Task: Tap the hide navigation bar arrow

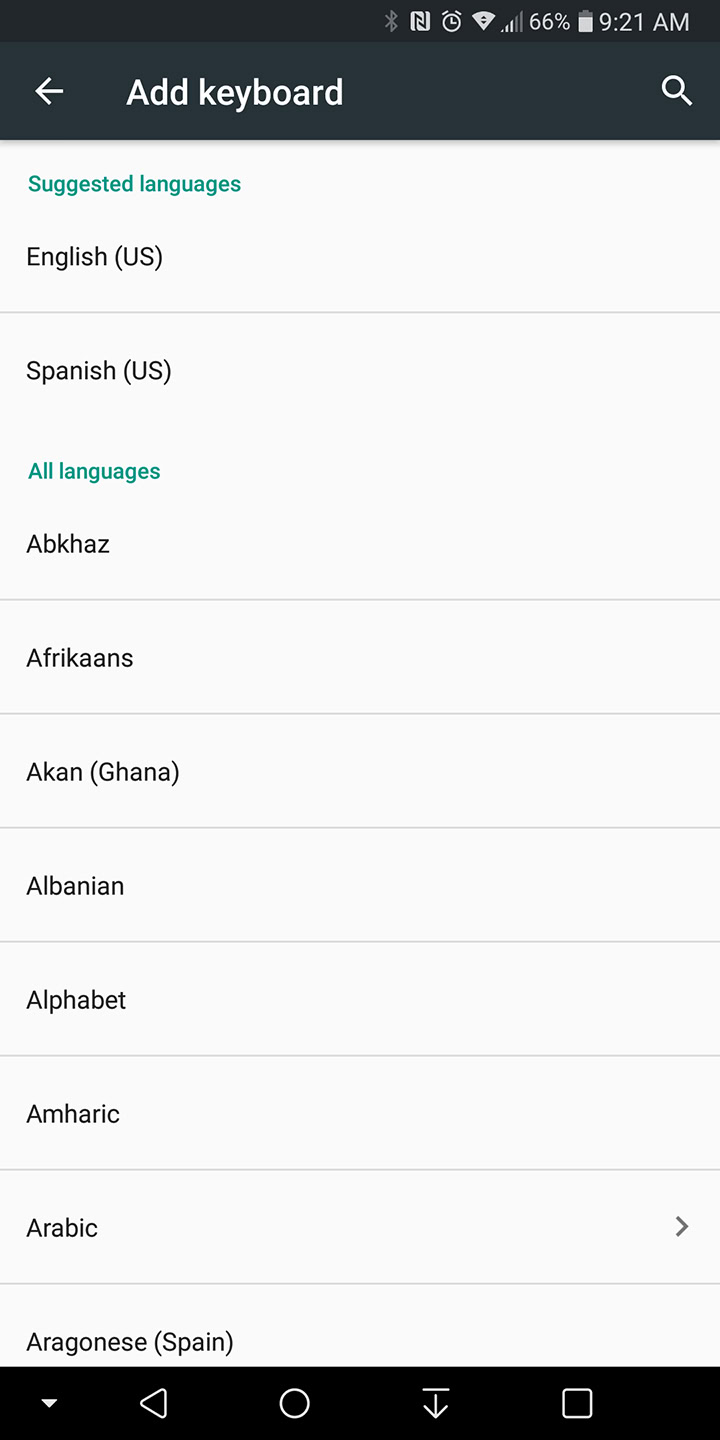Action: click(x=49, y=1404)
